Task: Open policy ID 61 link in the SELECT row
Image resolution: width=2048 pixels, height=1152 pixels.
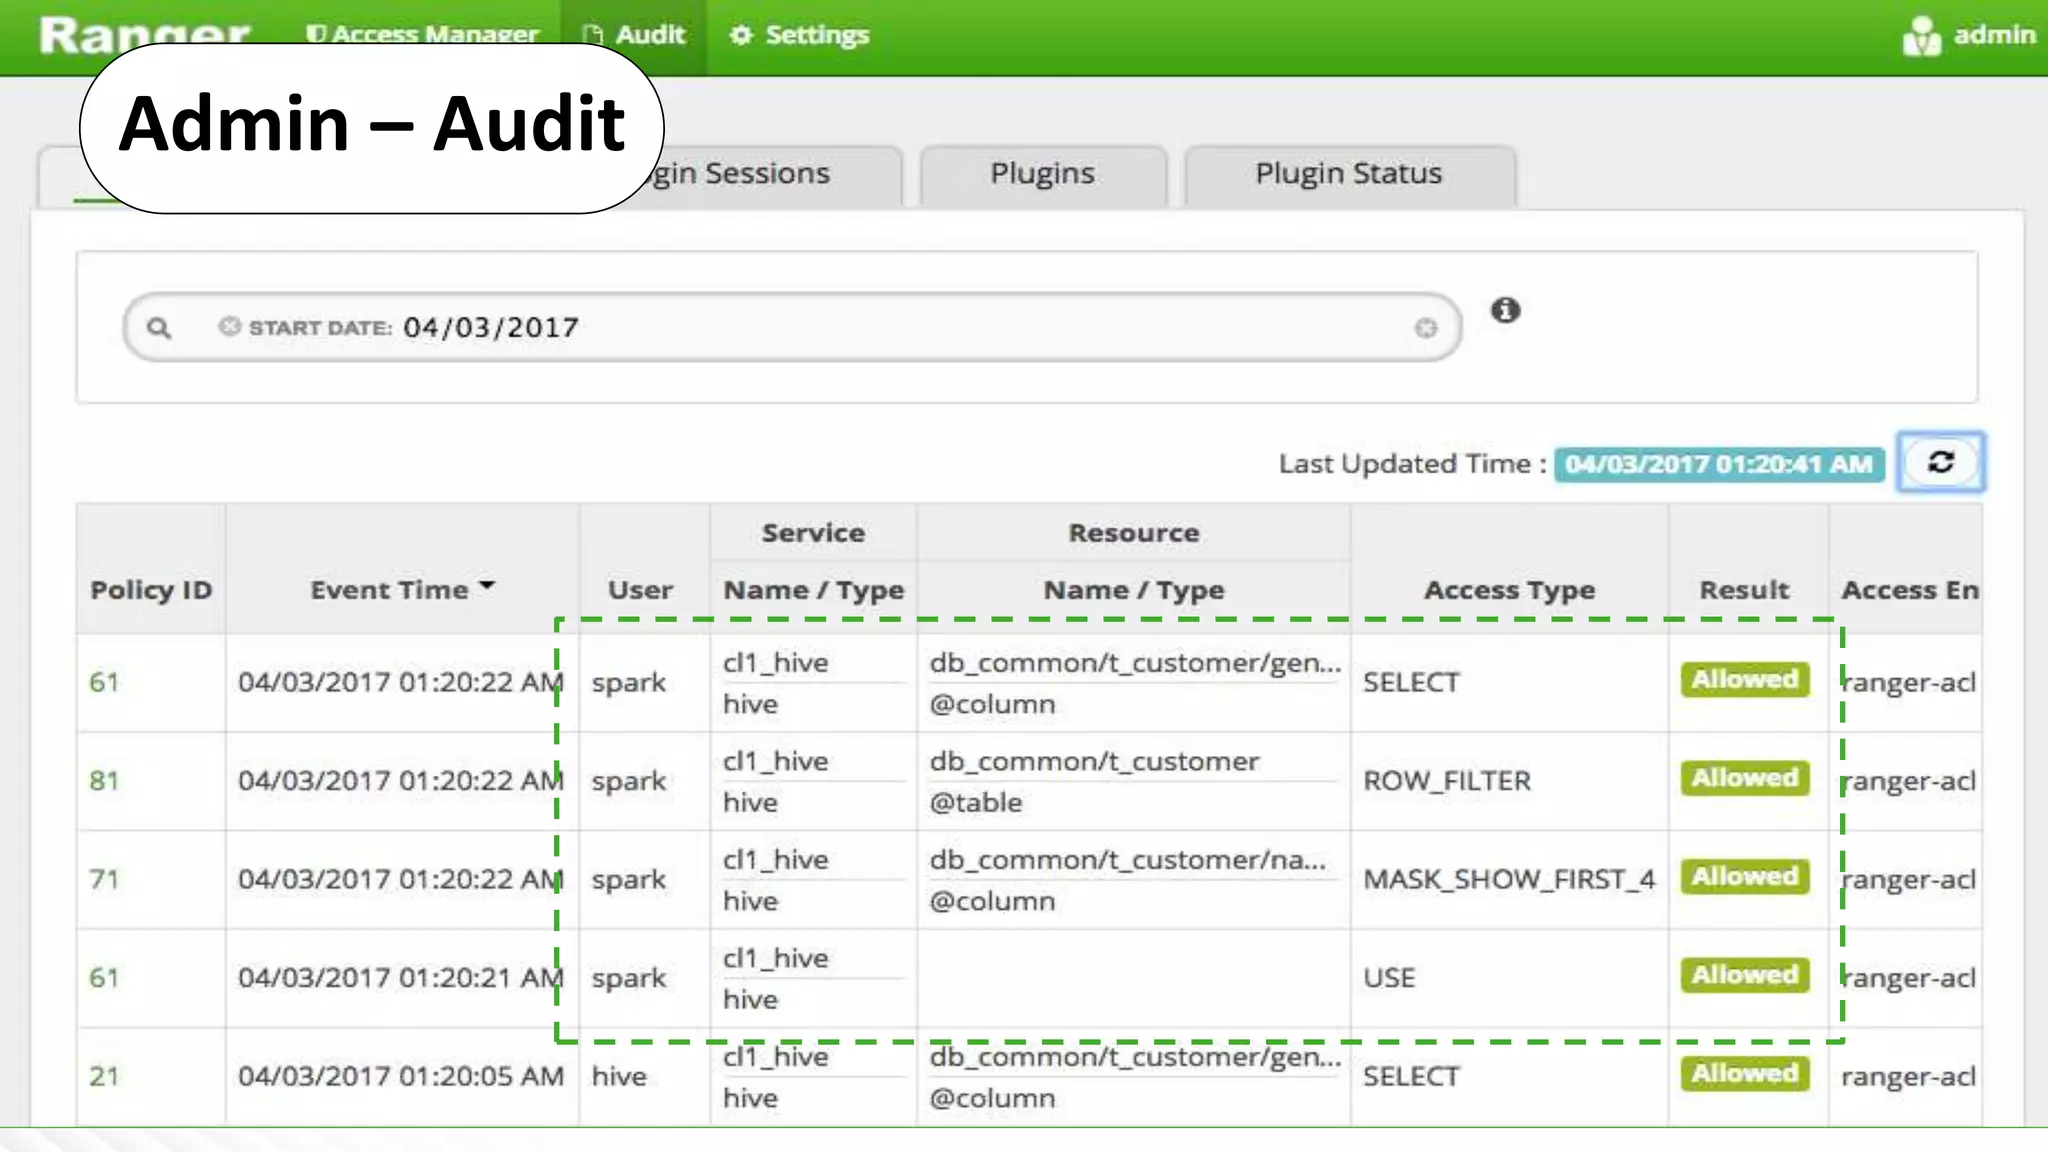Action: coord(104,683)
